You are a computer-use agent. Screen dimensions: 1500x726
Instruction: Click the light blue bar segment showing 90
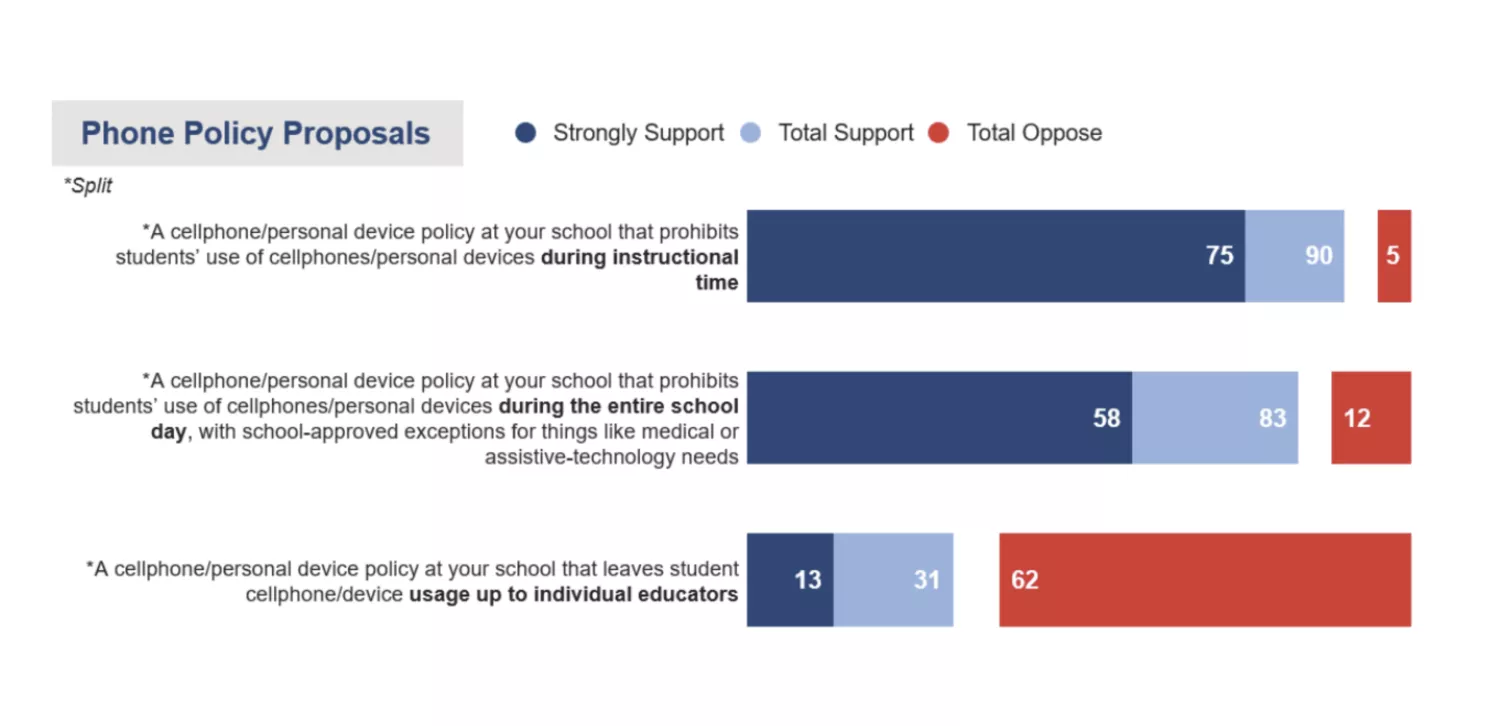1294,256
